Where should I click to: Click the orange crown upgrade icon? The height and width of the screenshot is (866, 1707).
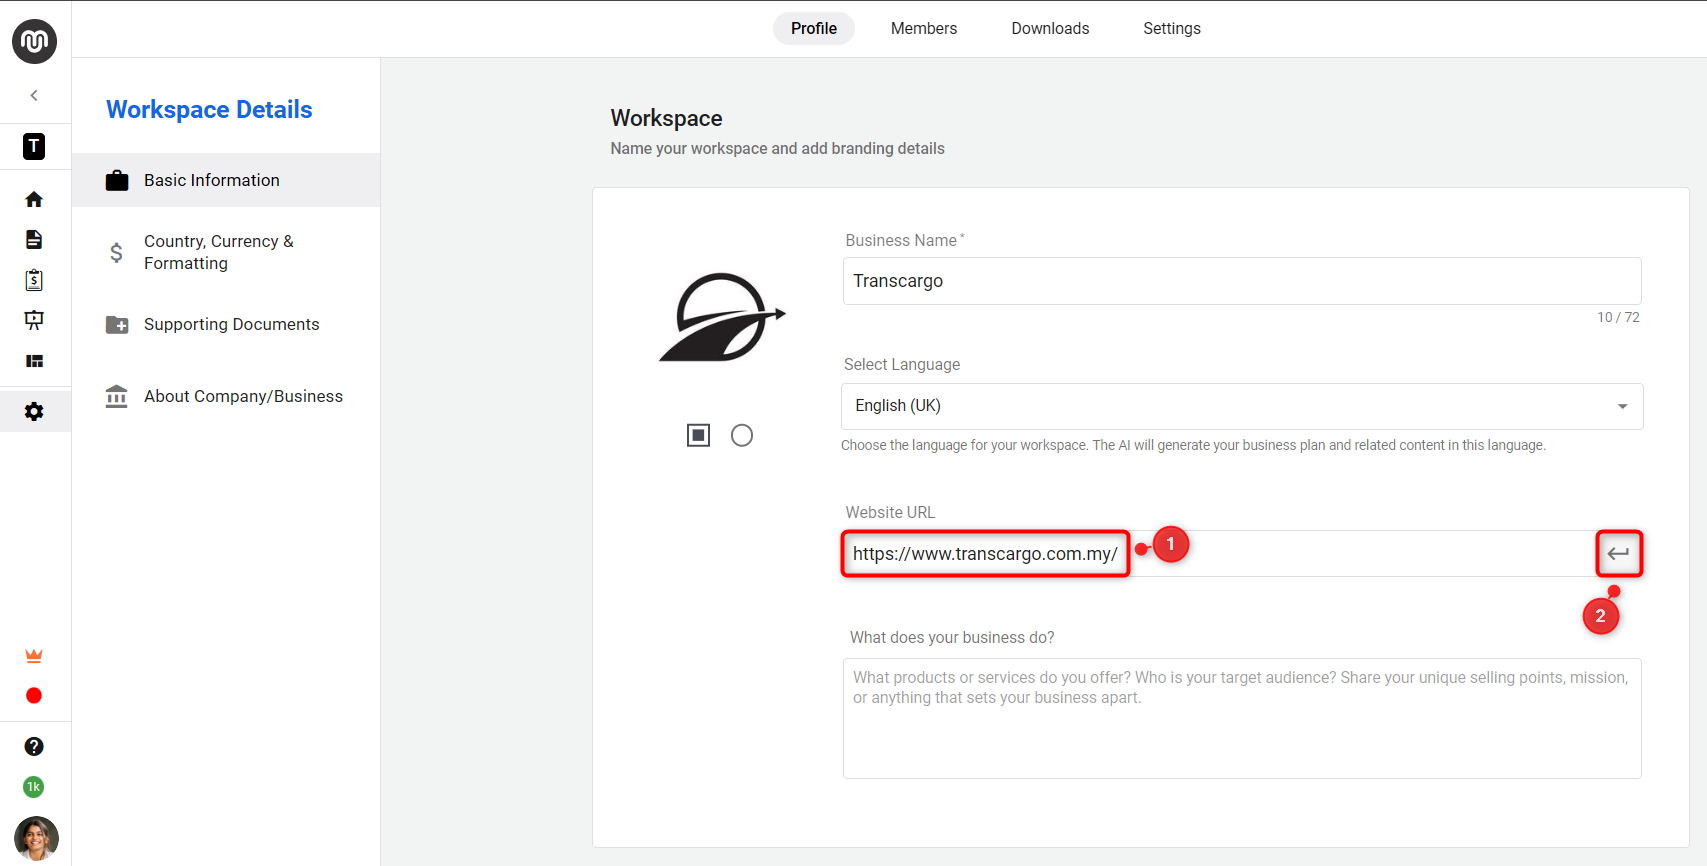pyautogui.click(x=34, y=656)
